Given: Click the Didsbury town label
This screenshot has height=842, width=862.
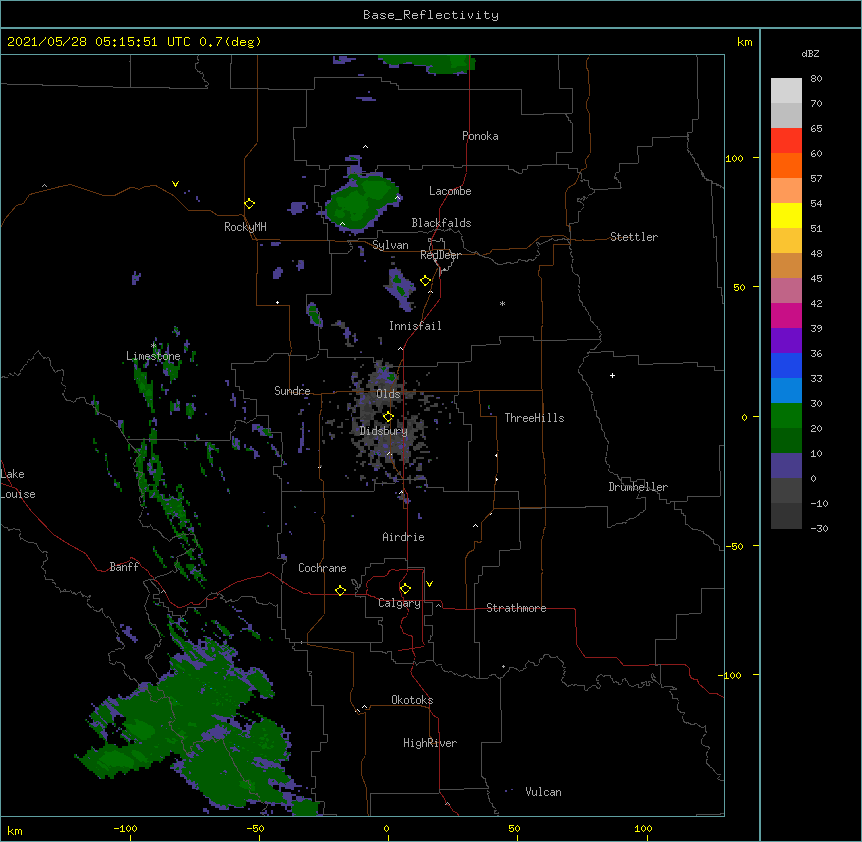Looking at the screenshot, I should (384, 431).
